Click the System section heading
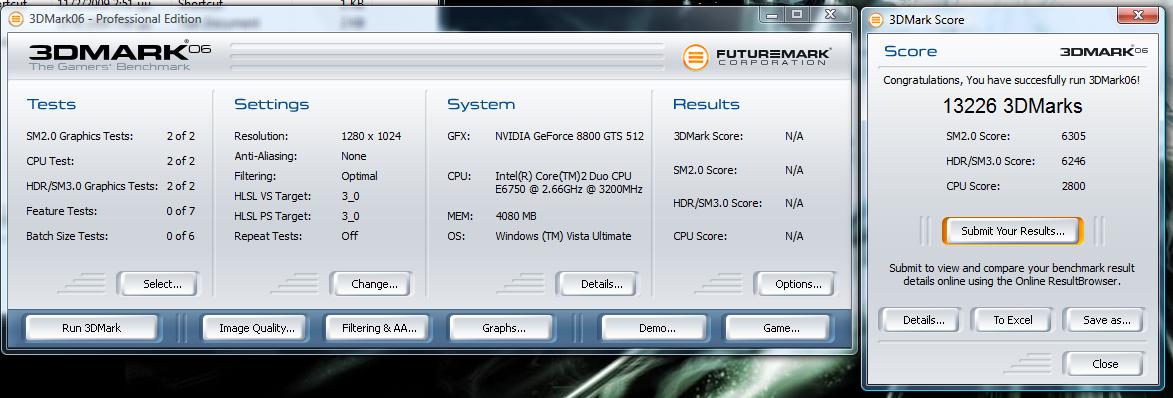The width and height of the screenshot is (1173, 398). (x=481, y=104)
